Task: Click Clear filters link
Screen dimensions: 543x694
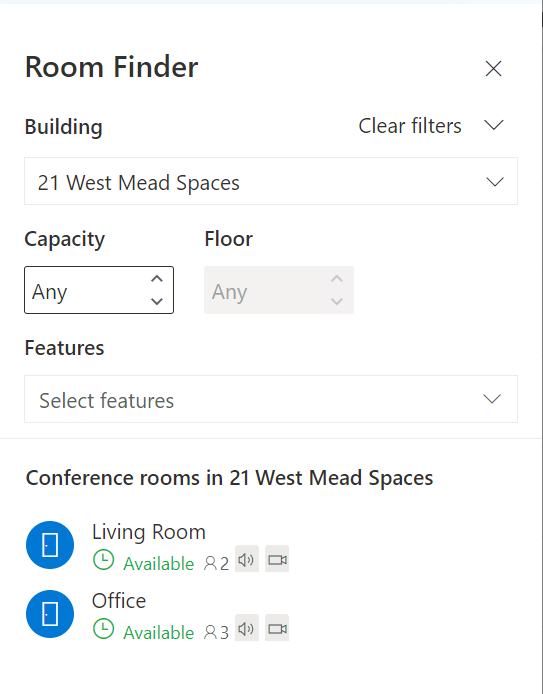Action: [x=410, y=126]
